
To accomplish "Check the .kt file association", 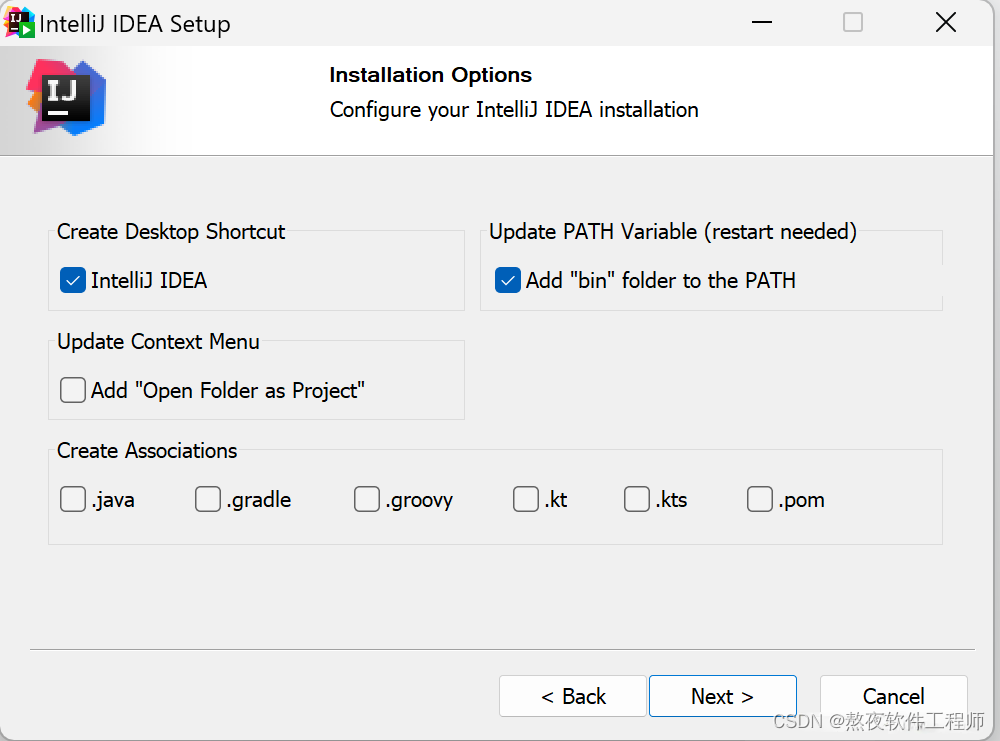I will [x=526, y=499].
